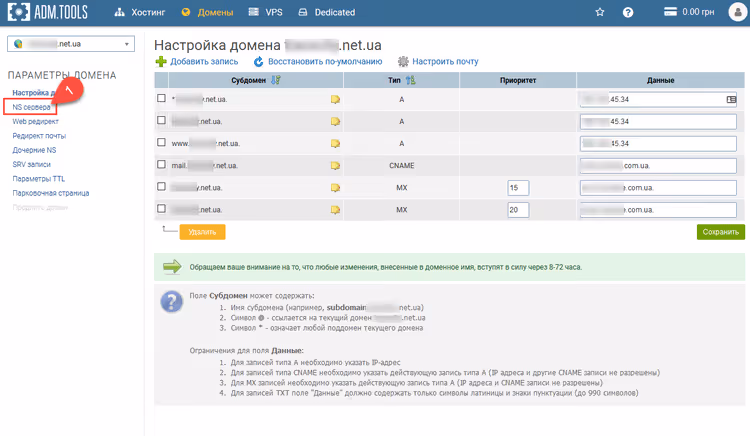Check the second A record checkbox
Viewport: 750px width, 436px height.
(162, 120)
